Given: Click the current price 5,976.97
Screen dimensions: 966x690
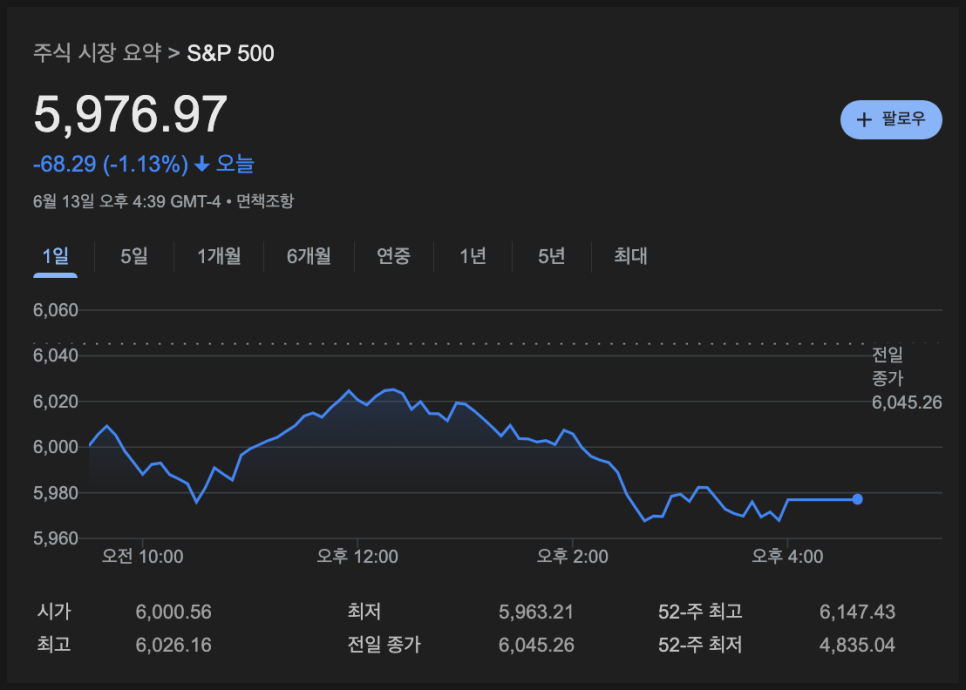Looking at the screenshot, I should tap(131, 114).
